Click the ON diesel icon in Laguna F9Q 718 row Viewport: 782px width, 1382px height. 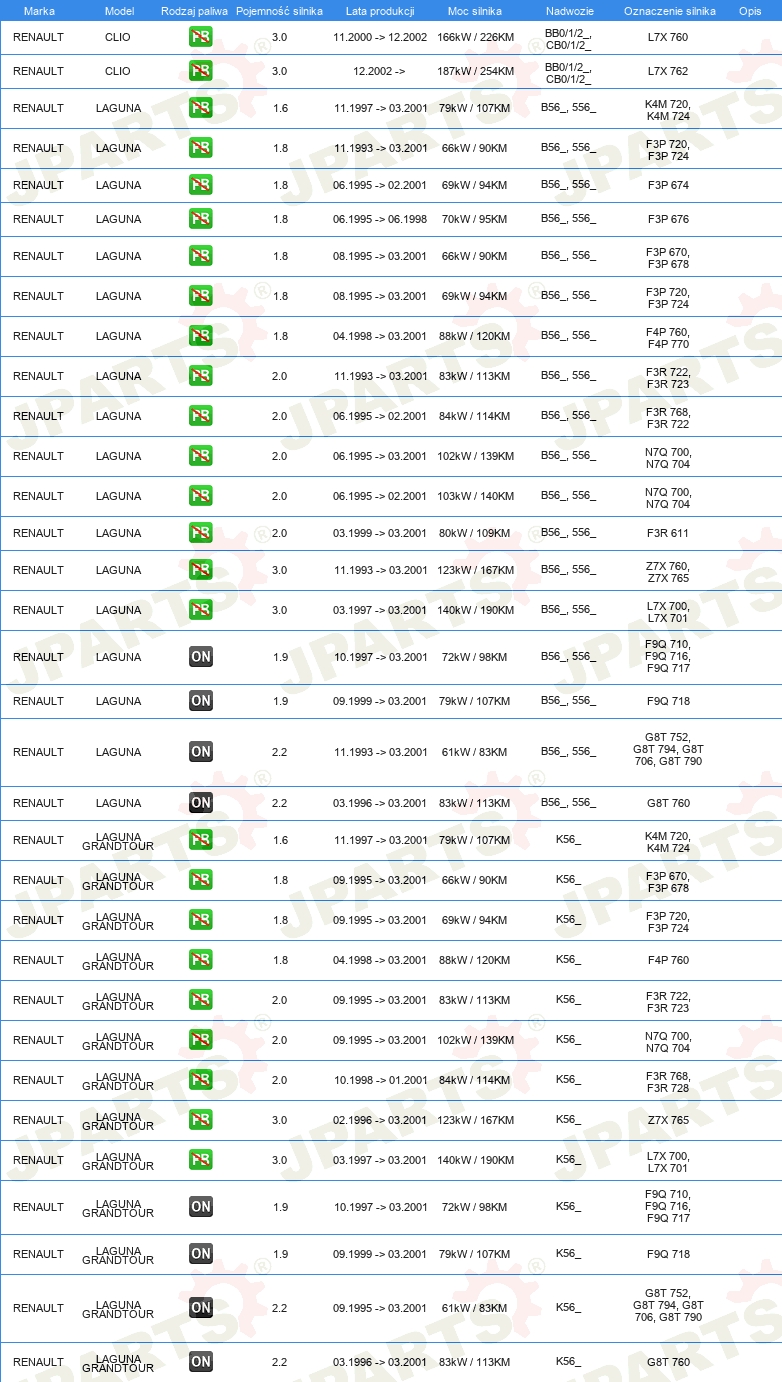tap(201, 701)
